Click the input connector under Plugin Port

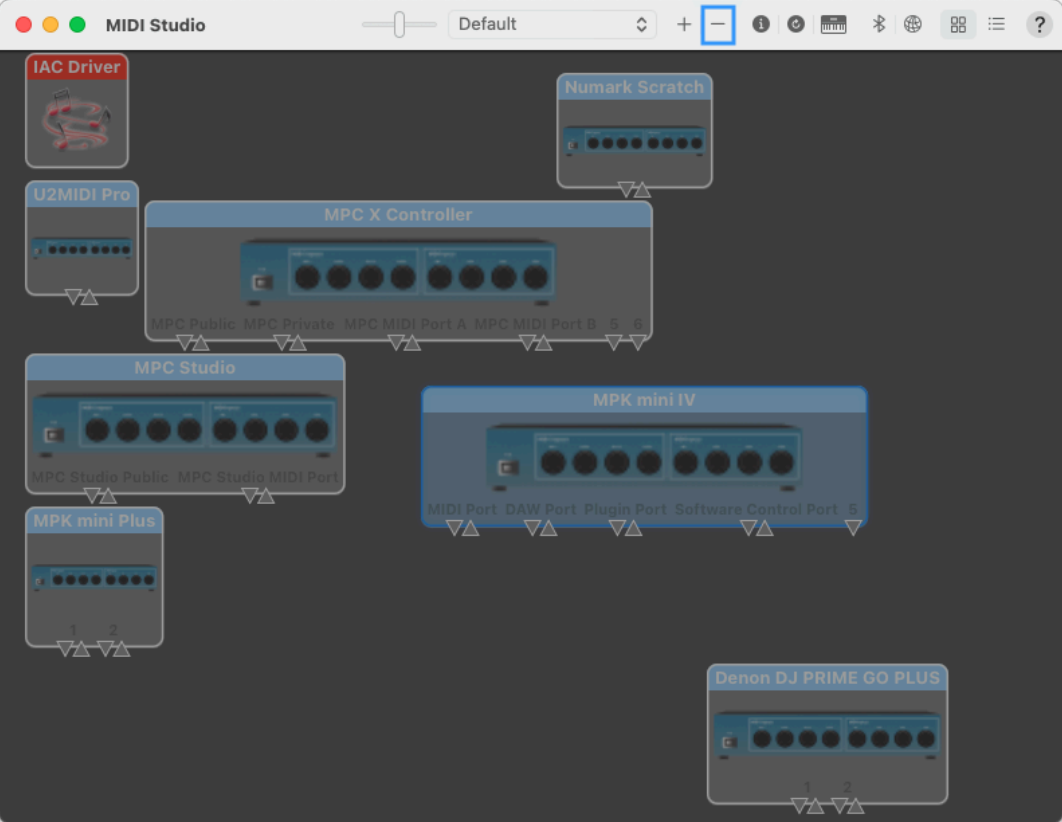(633, 528)
